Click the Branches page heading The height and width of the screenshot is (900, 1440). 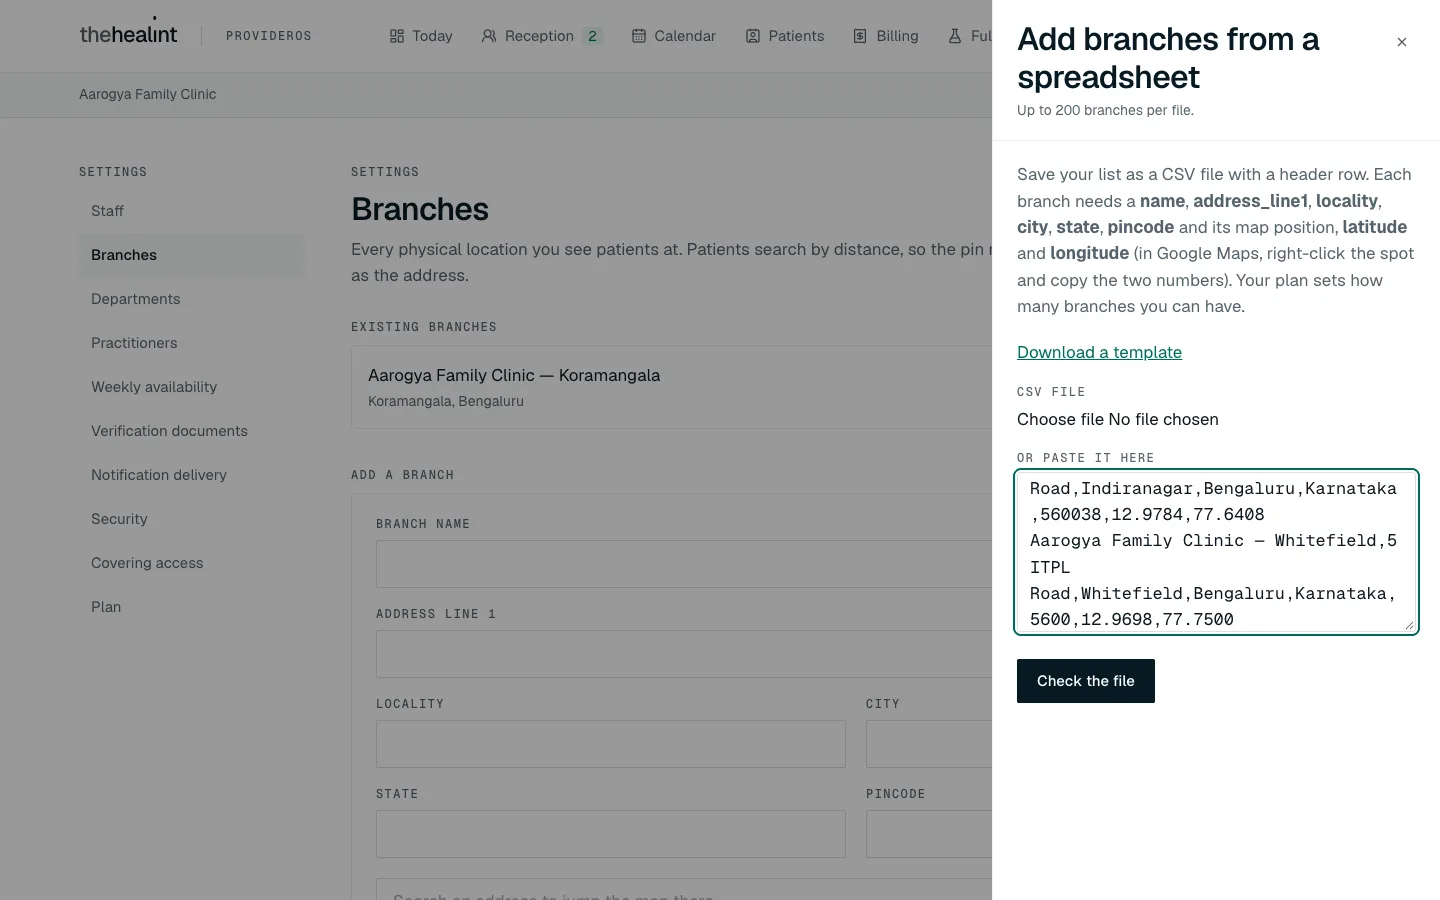(x=420, y=209)
